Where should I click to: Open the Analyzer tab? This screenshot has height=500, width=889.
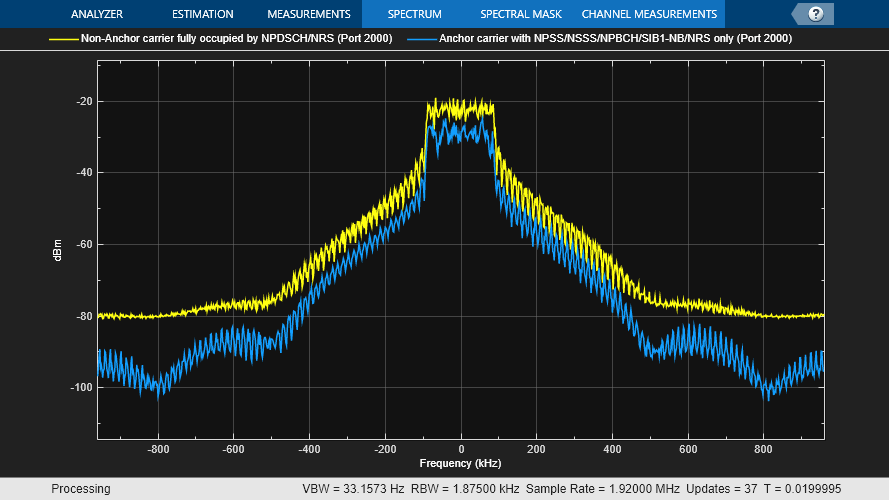pos(96,14)
